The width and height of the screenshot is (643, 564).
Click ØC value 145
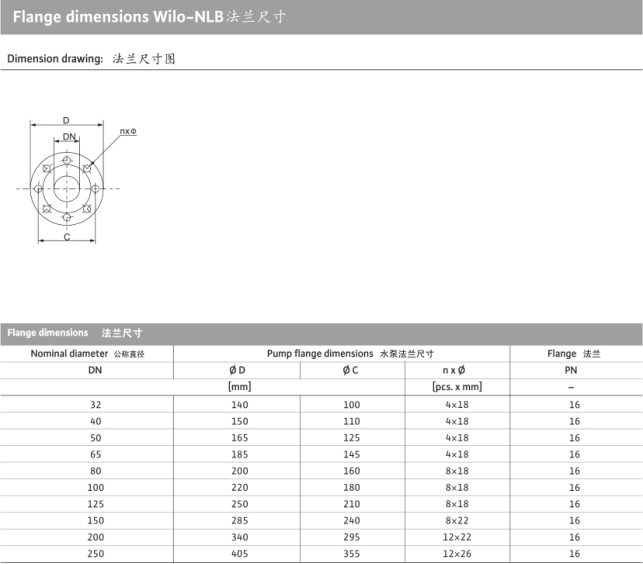point(352,454)
